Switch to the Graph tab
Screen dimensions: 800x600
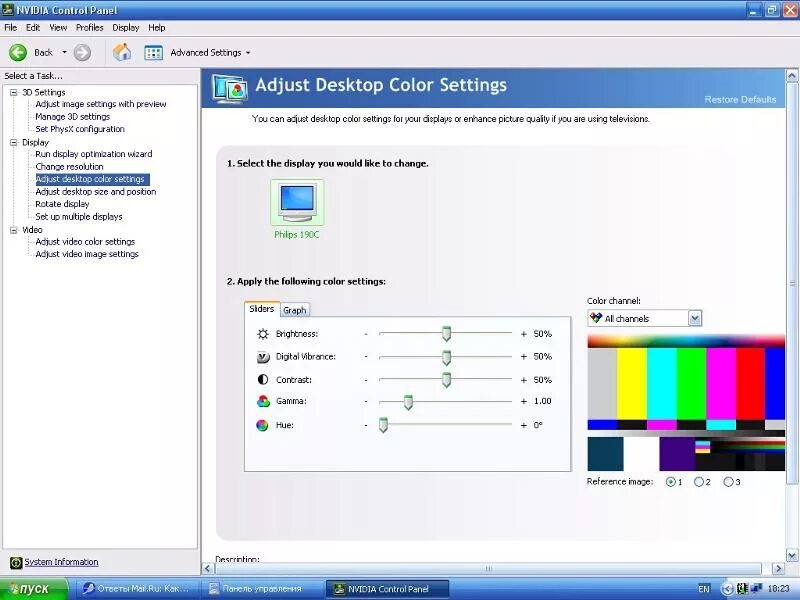(x=294, y=310)
